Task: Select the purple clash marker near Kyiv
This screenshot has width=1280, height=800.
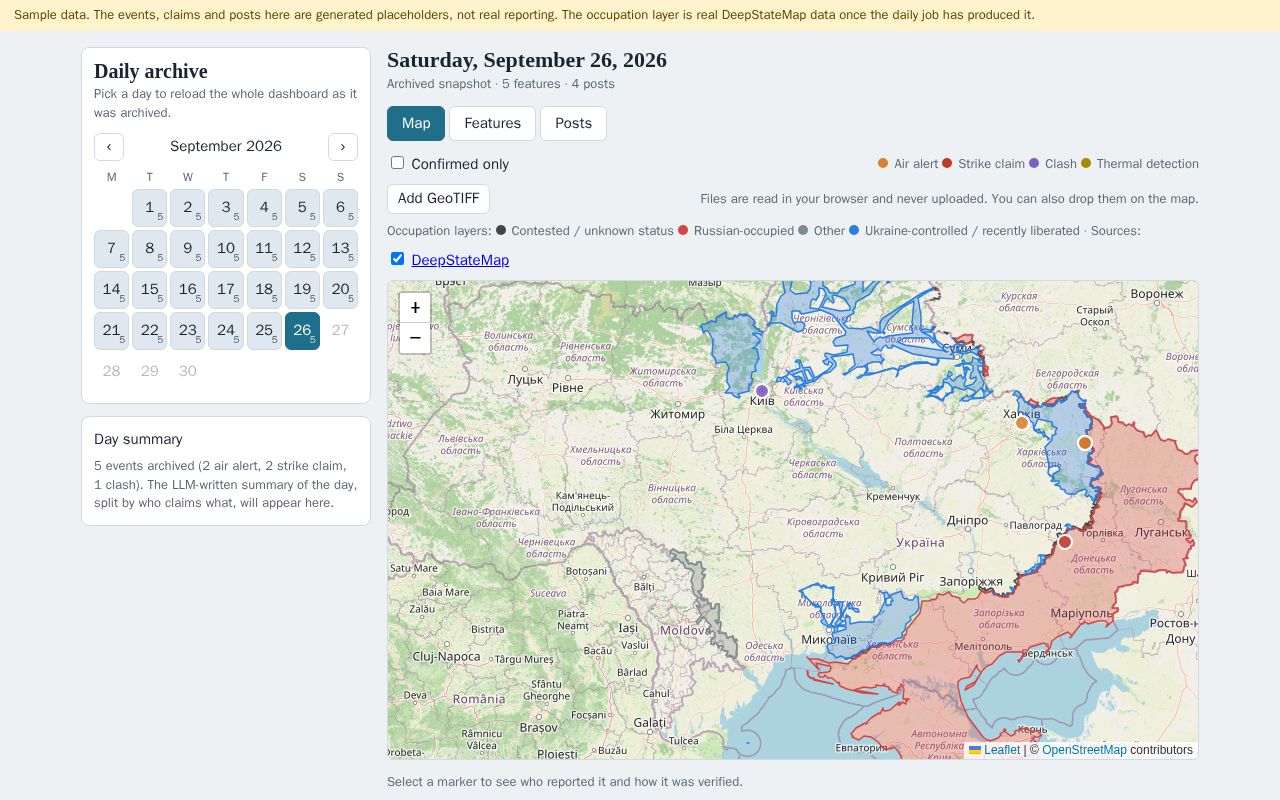Action: pyautogui.click(x=762, y=391)
